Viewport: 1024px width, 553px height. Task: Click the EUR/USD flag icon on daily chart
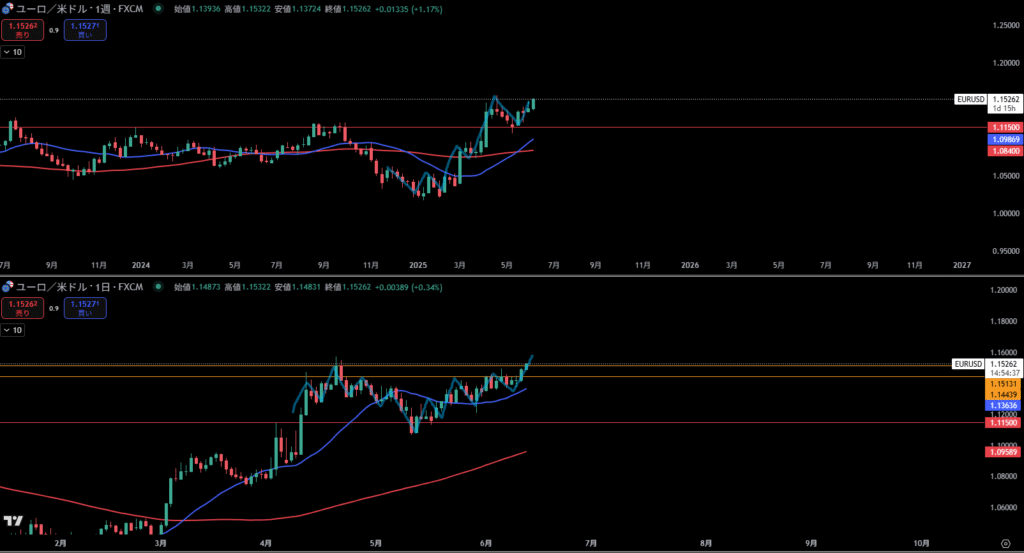(7, 287)
